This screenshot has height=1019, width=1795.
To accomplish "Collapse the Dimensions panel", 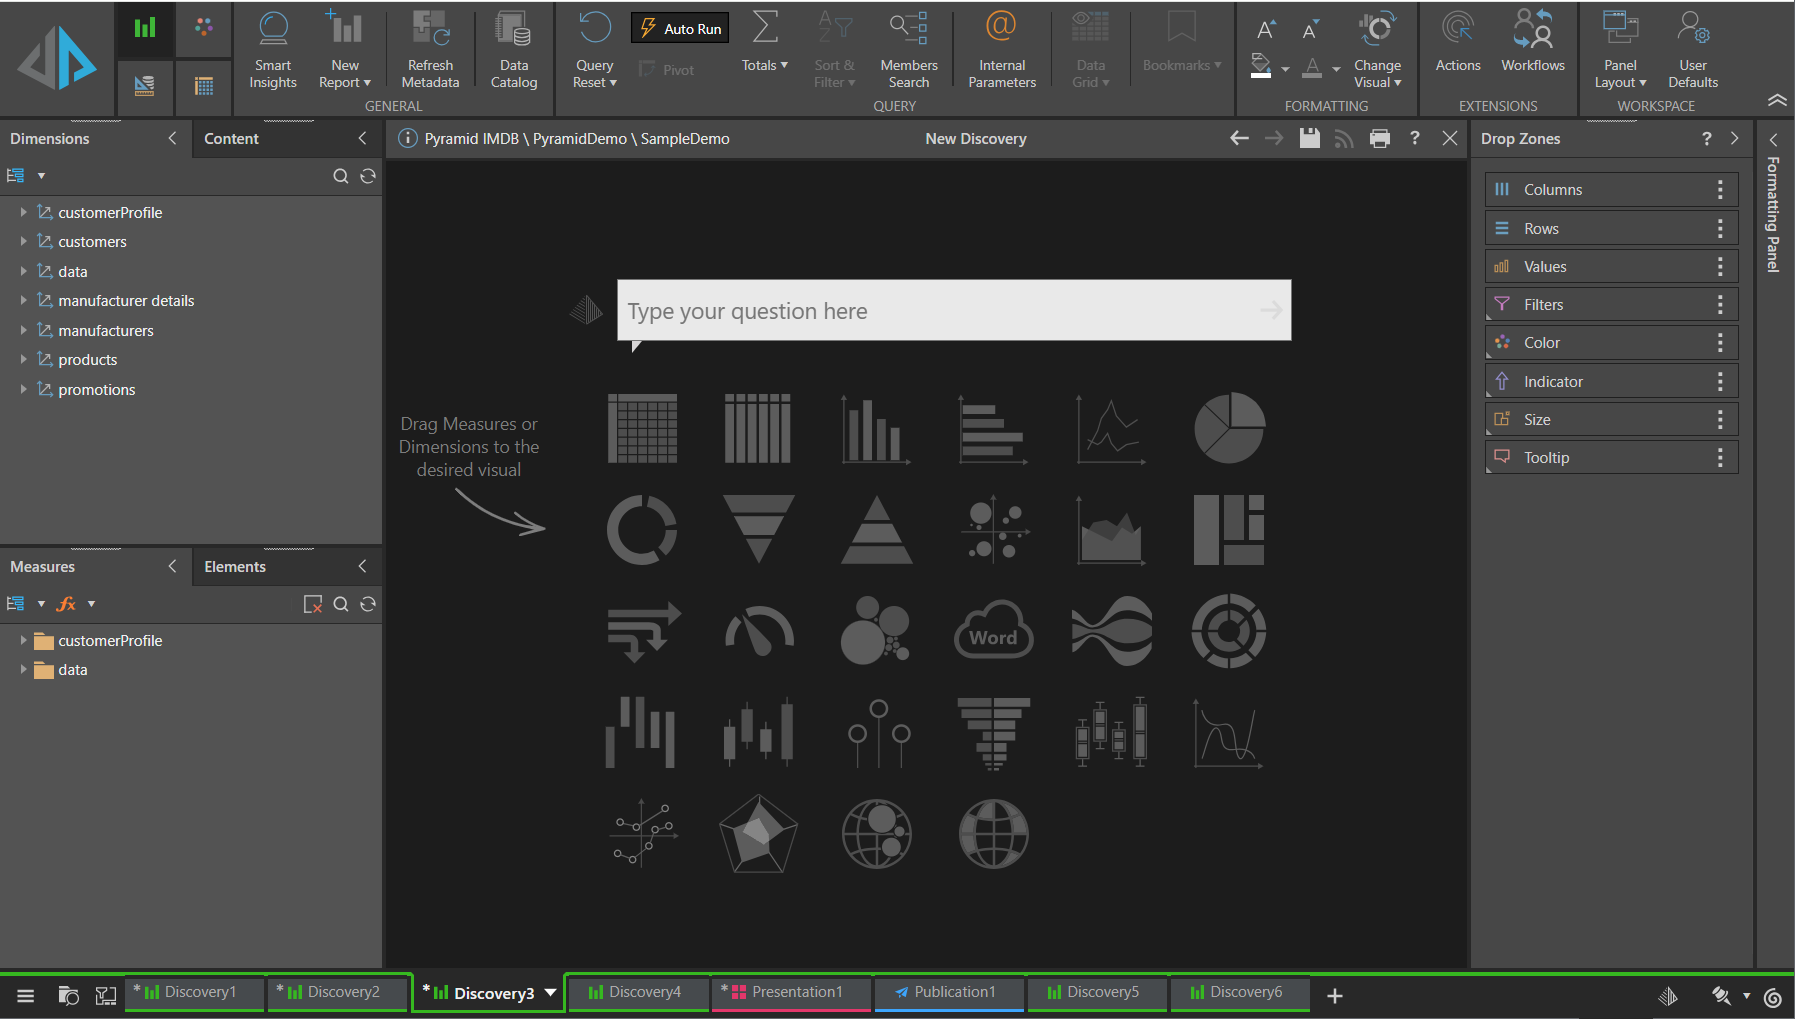I will 172,139.
